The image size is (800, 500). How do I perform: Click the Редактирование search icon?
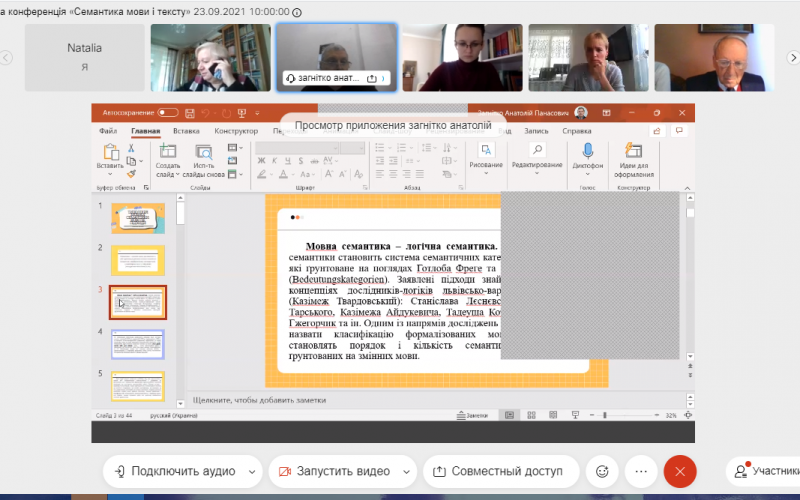click(537, 150)
